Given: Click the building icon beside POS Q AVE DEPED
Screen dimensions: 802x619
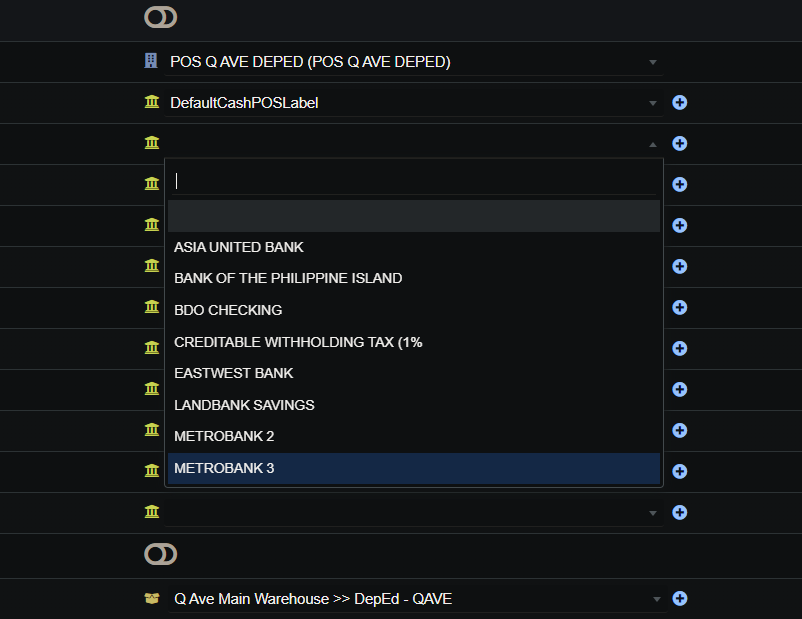Looking at the screenshot, I should (x=151, y=62).
